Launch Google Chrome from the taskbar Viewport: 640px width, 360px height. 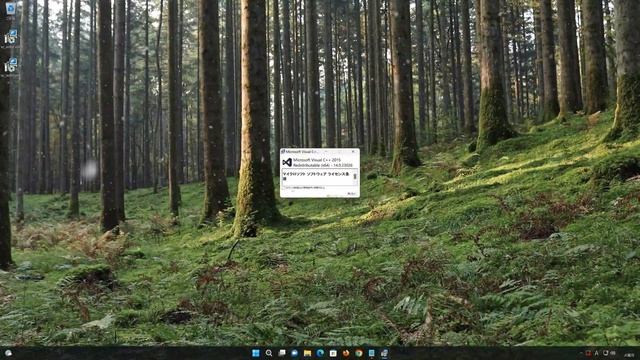tap(359, 353)
